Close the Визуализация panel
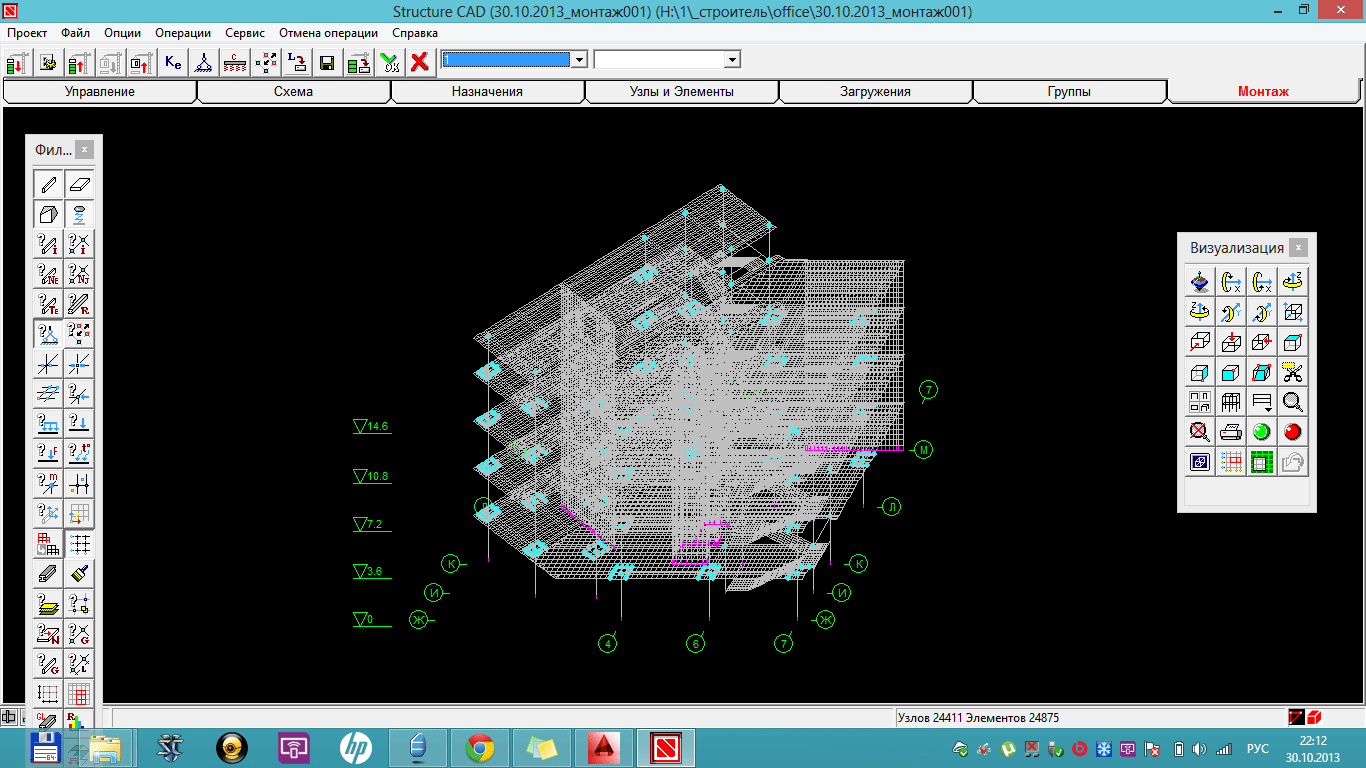1366x768 pixels. click(1298, 248)
